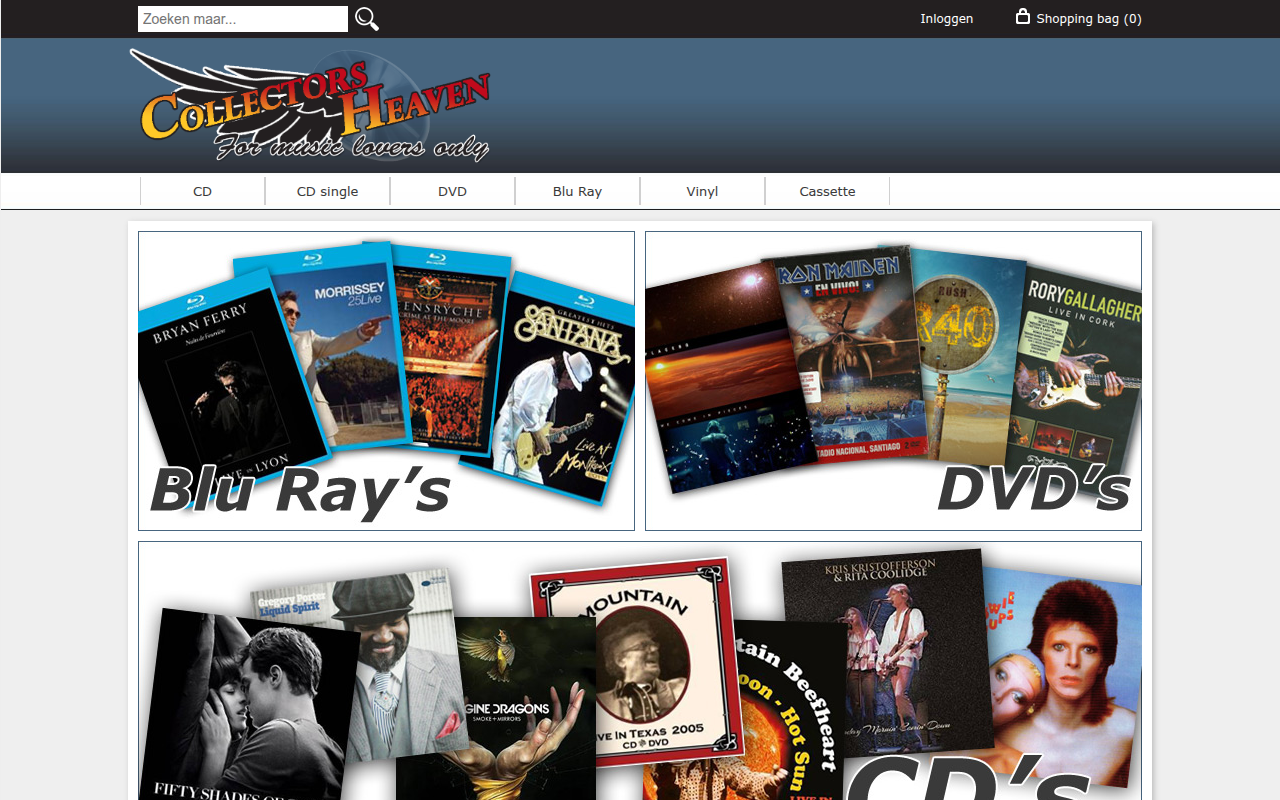Select the DVD menu item
The width and height of the screenshot is (1280, 800).
(453, 191)
